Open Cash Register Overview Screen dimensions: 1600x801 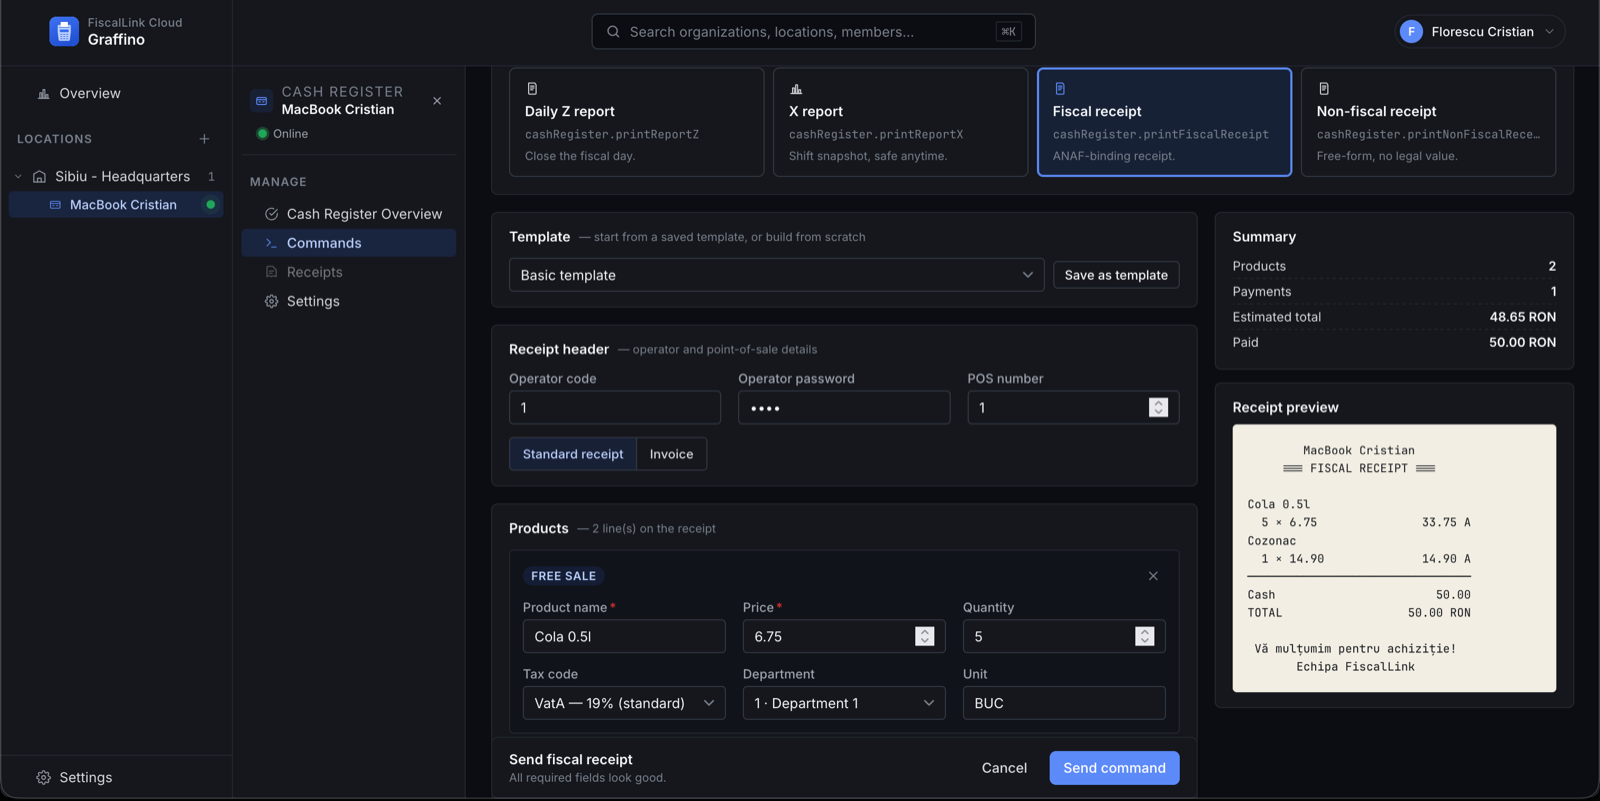[349, 214]
